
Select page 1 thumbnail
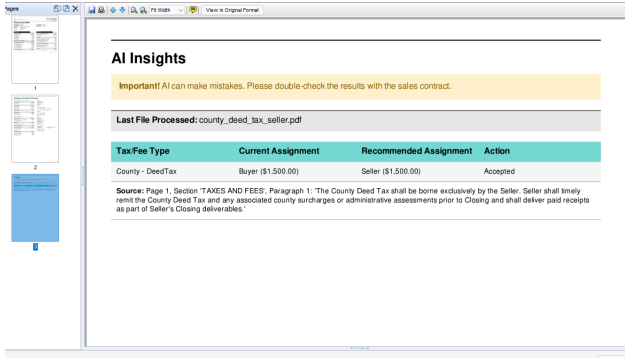tap(35, 49)
